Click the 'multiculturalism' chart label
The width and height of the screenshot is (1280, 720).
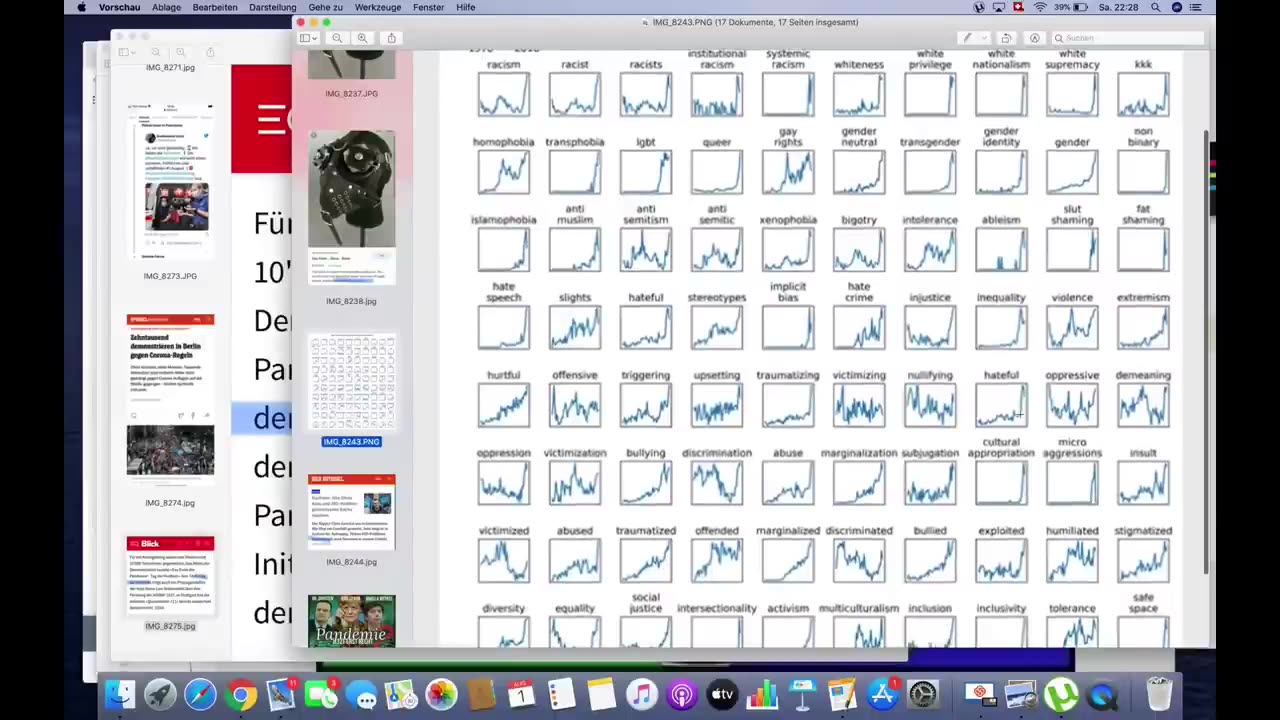coord(858,608)
